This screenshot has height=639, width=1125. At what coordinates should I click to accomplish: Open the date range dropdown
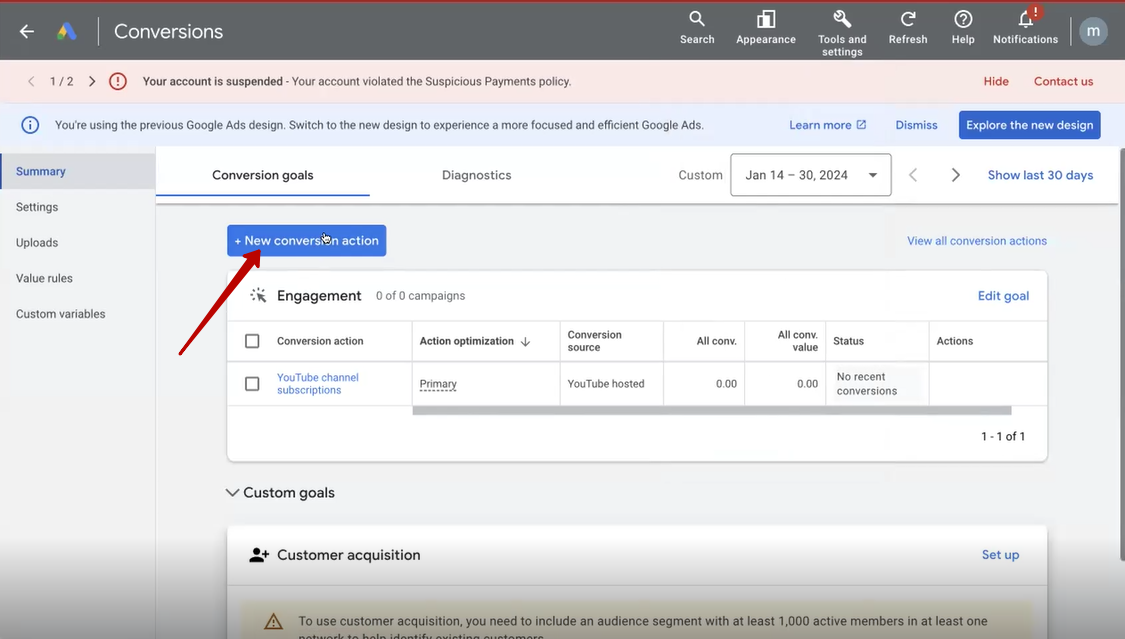(x=811, y=175)
